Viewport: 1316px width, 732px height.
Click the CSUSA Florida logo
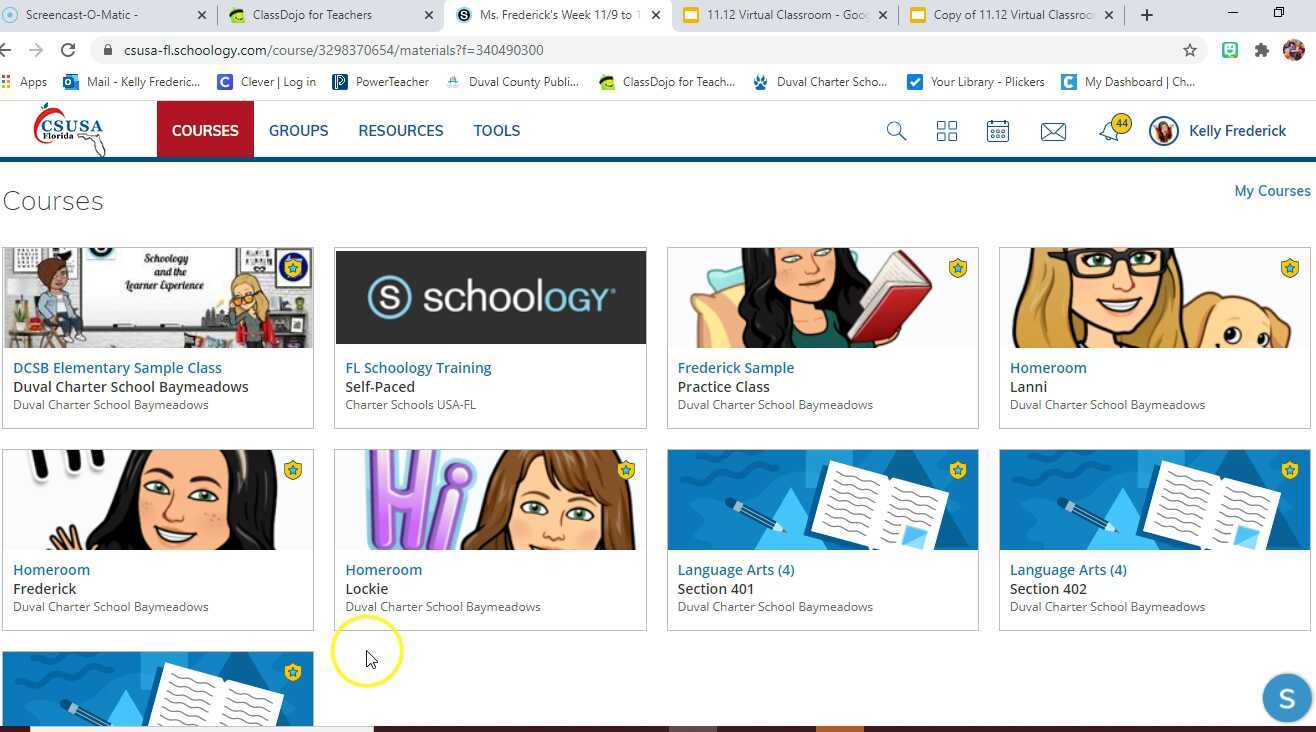coord(70,130)
